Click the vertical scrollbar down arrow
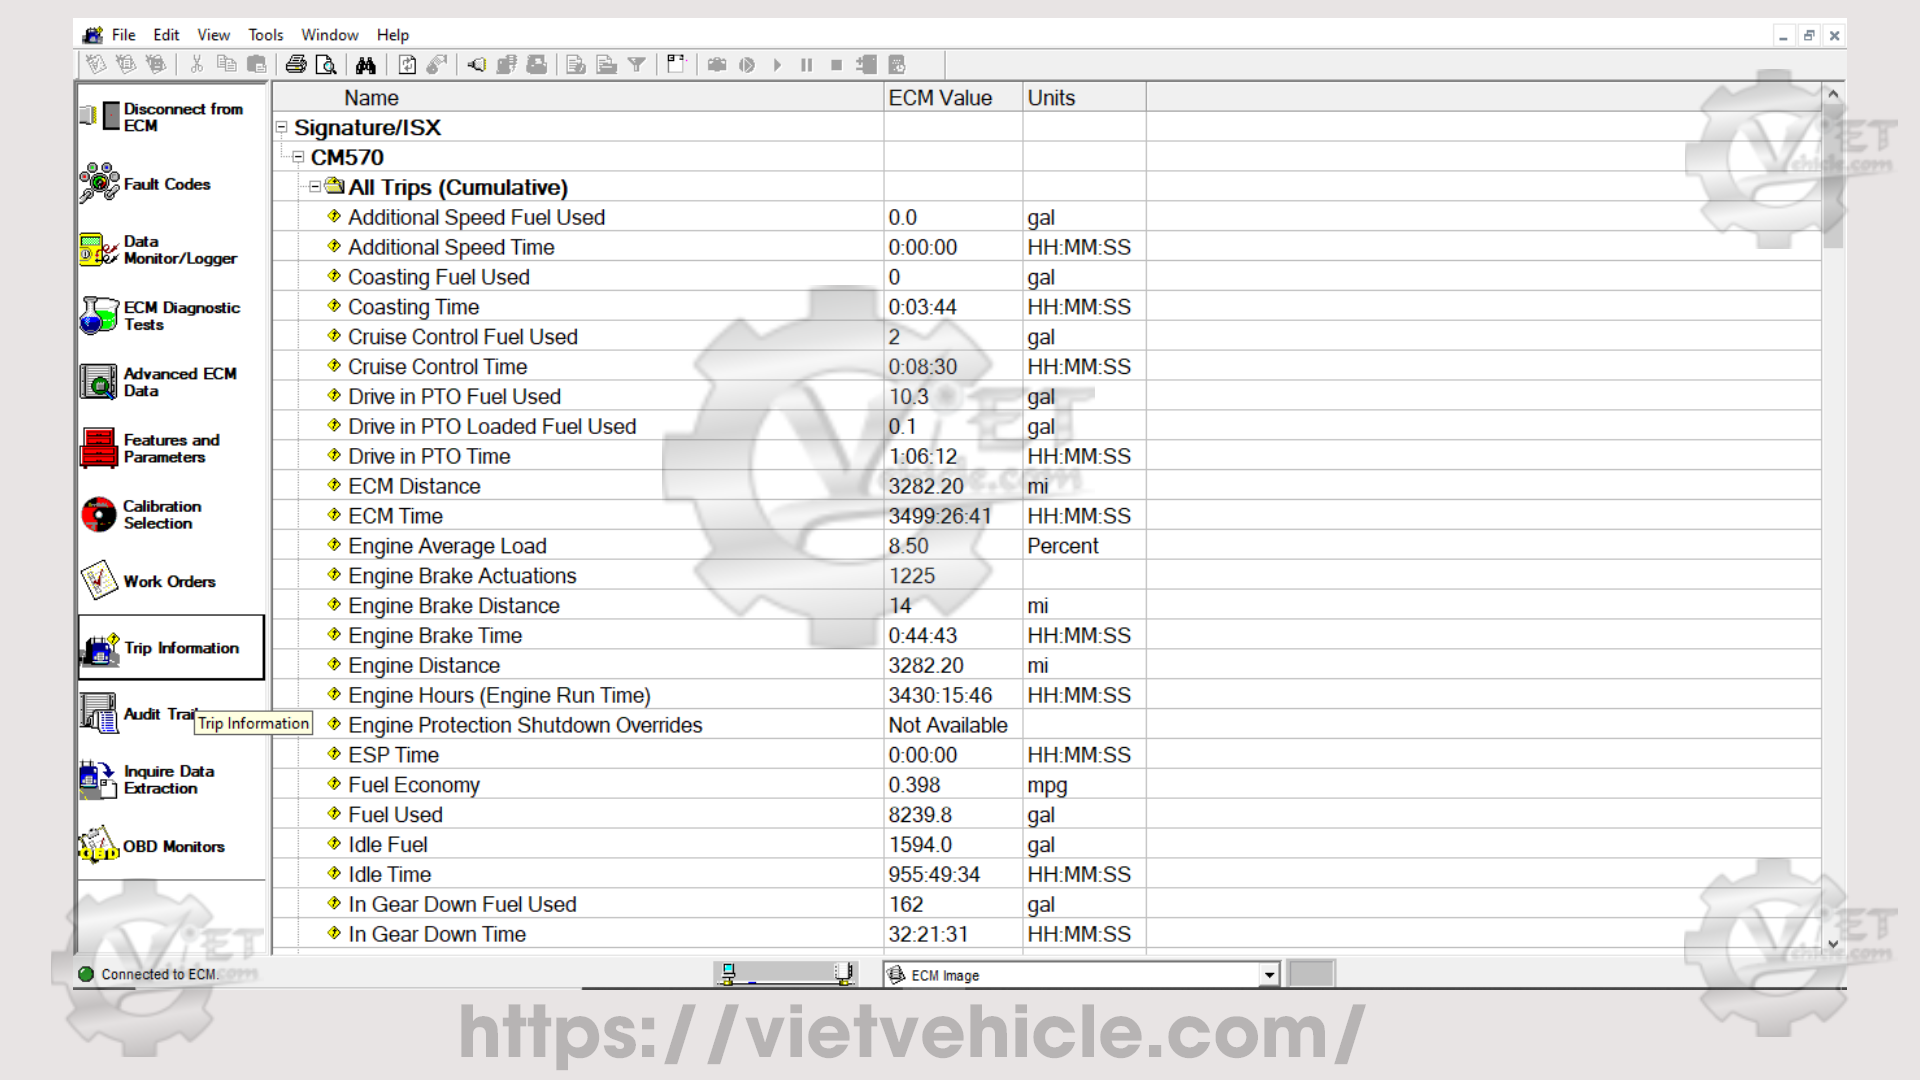The height and width of the screenshot is (1080, 1920). pyautogui.click(x=1833, y=943)
